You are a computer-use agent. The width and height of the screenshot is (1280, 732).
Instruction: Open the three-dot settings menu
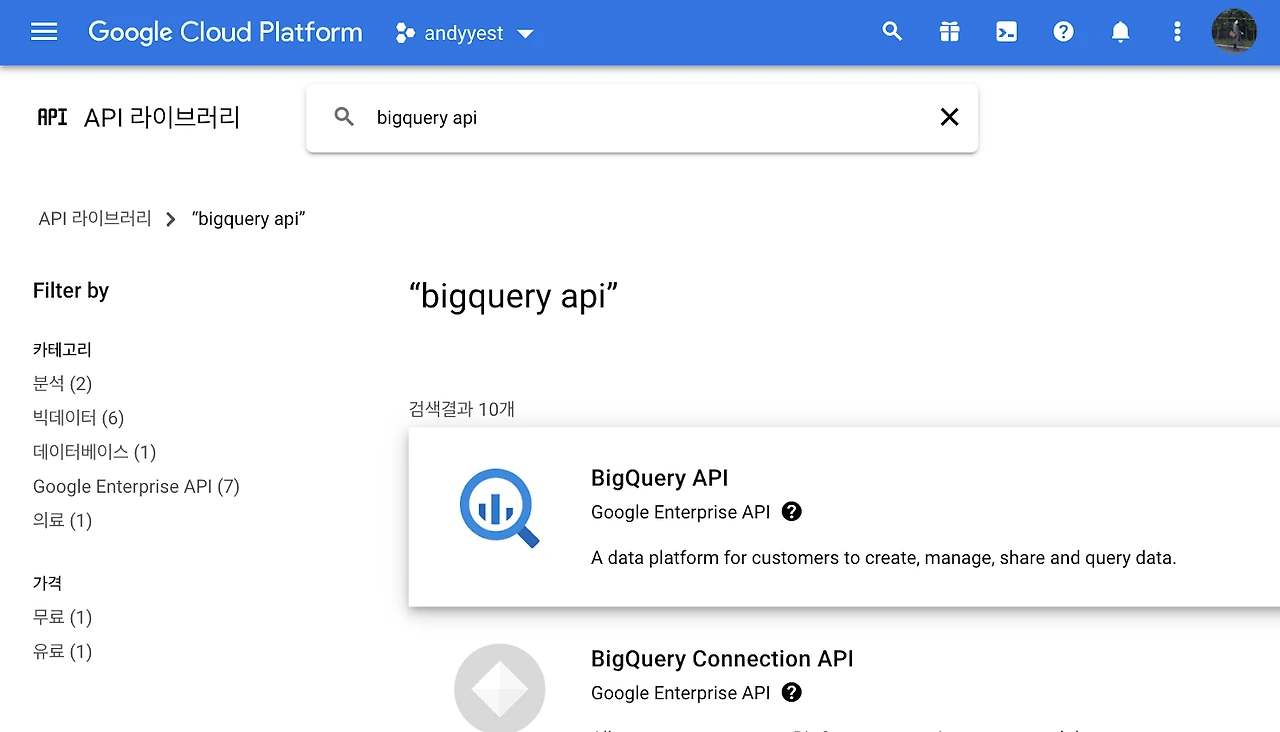pyautogui.click(x=1177, y=32)
